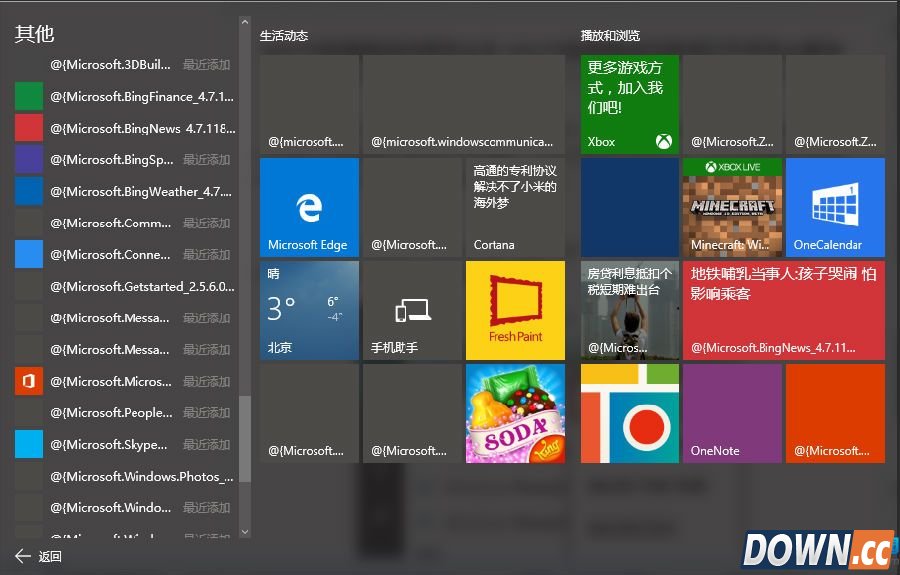The height and width of the screenshot is (575, 900).
Task: Open the OneCalendar tile
Action: pyautogui.click(x=835, y=207)
